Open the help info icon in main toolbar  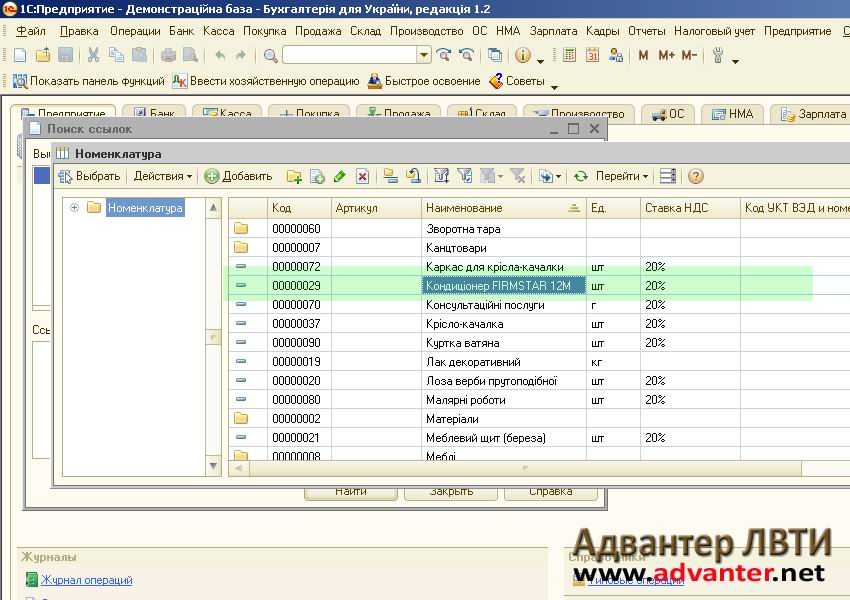tap(523, 55)
